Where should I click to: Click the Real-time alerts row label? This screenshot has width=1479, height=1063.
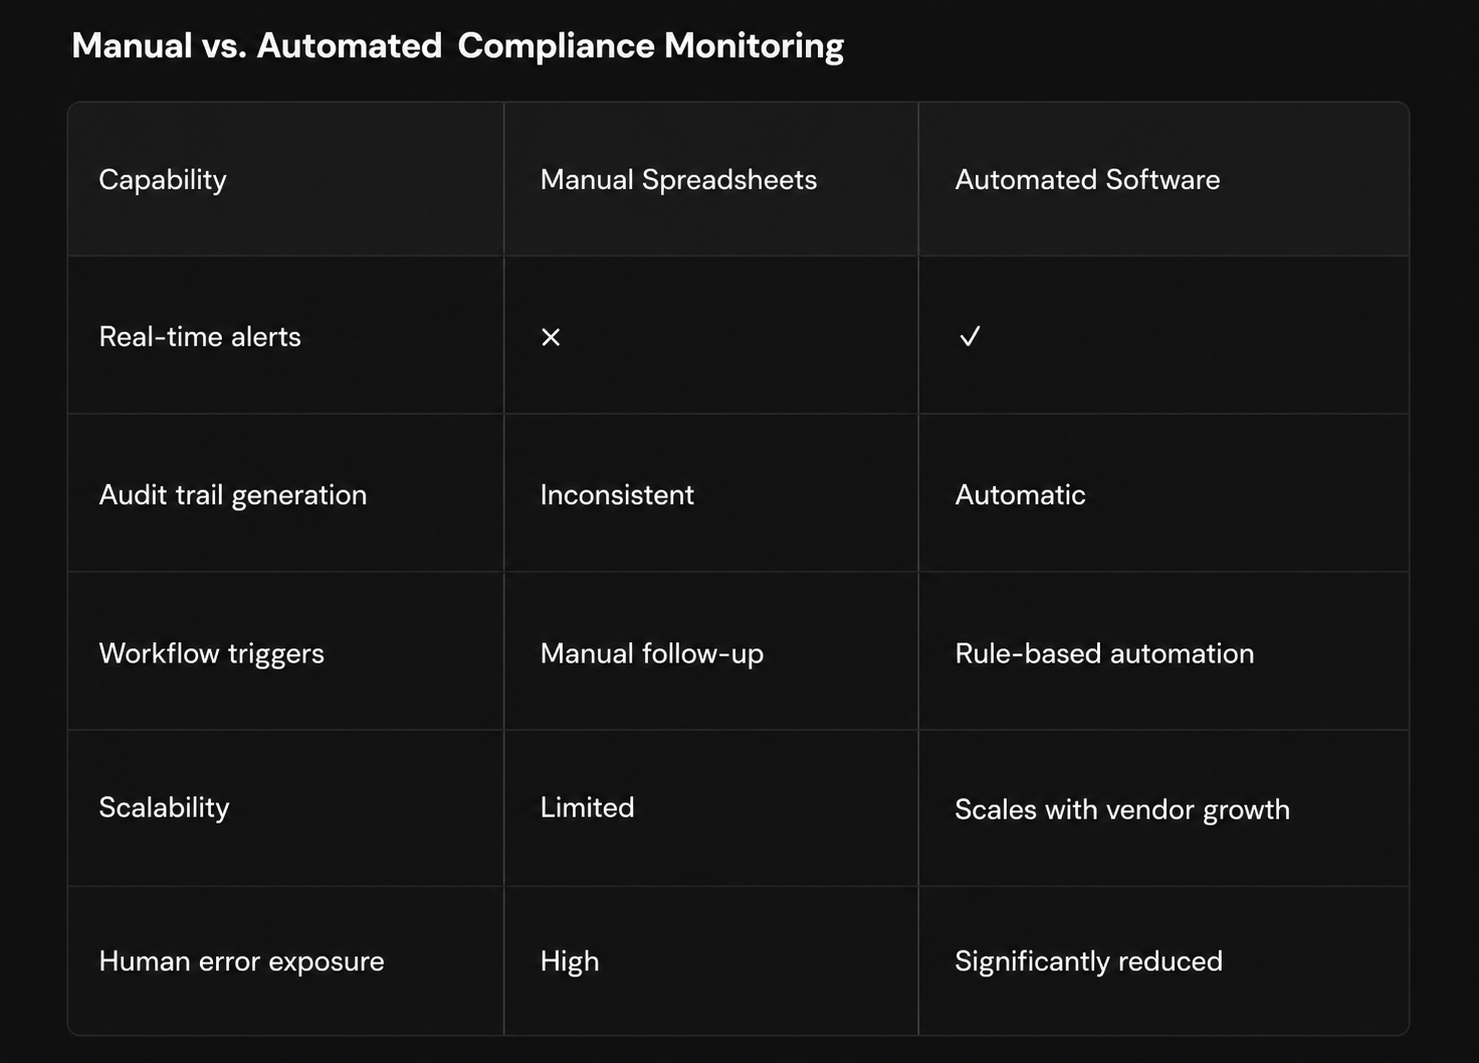click(x=200, y=337)
